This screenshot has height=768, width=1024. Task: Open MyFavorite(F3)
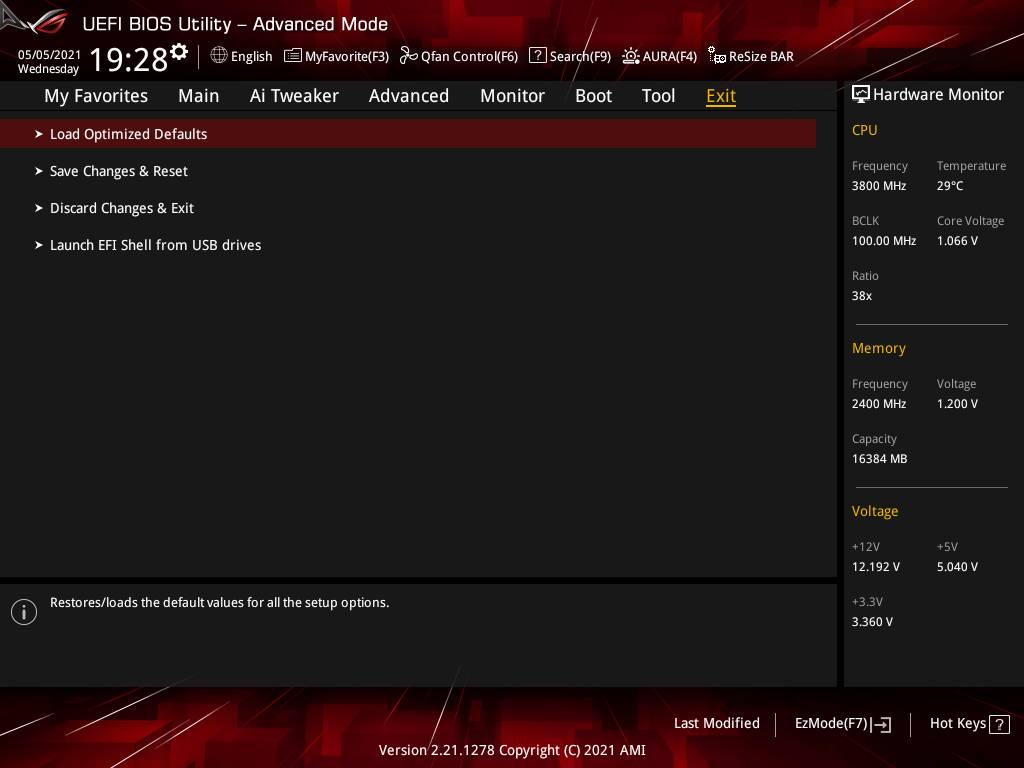coord(347,57)
